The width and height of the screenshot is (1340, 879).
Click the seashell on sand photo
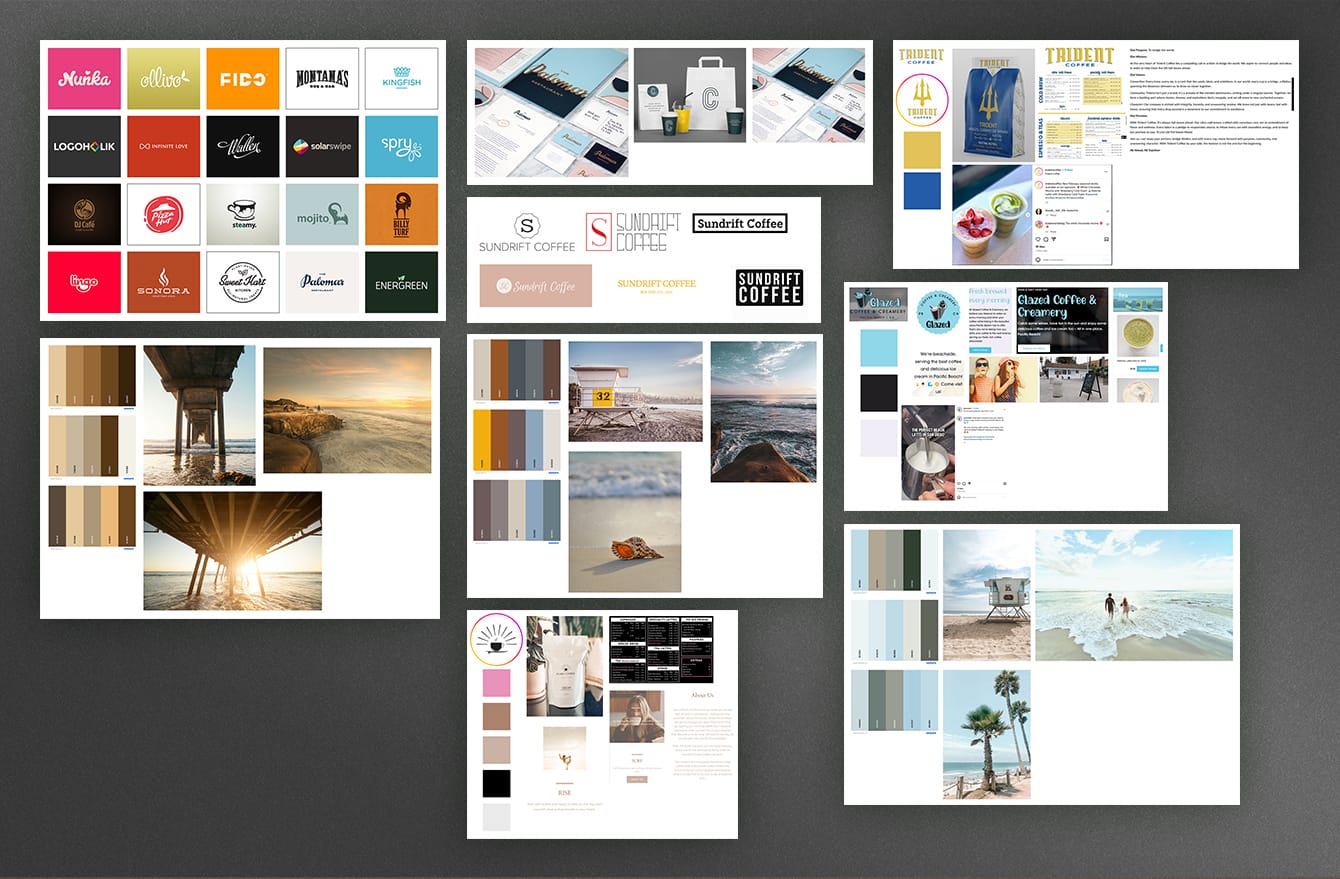[626, 522]
